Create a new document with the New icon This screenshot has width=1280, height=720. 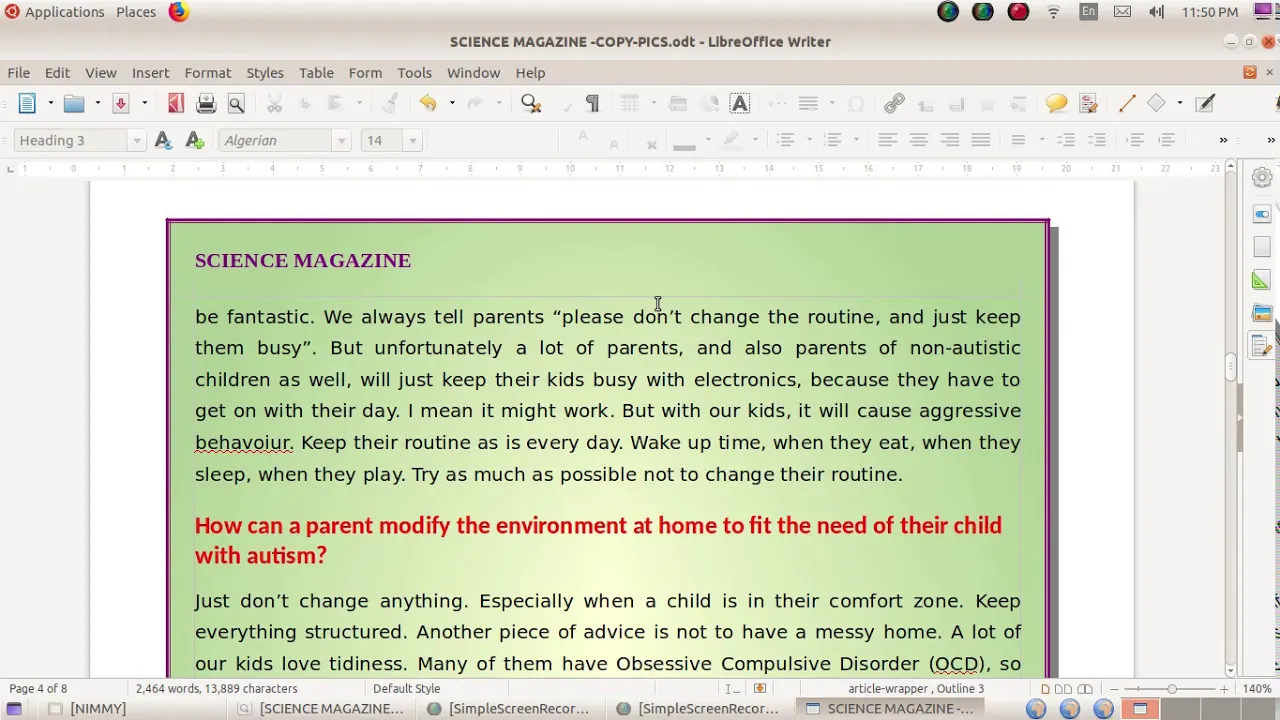(x=27, y=103)
